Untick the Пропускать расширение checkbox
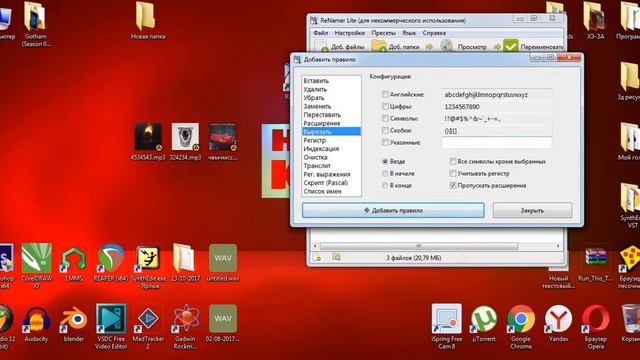The width and height of the screenshot is (640, 360). 453,185
